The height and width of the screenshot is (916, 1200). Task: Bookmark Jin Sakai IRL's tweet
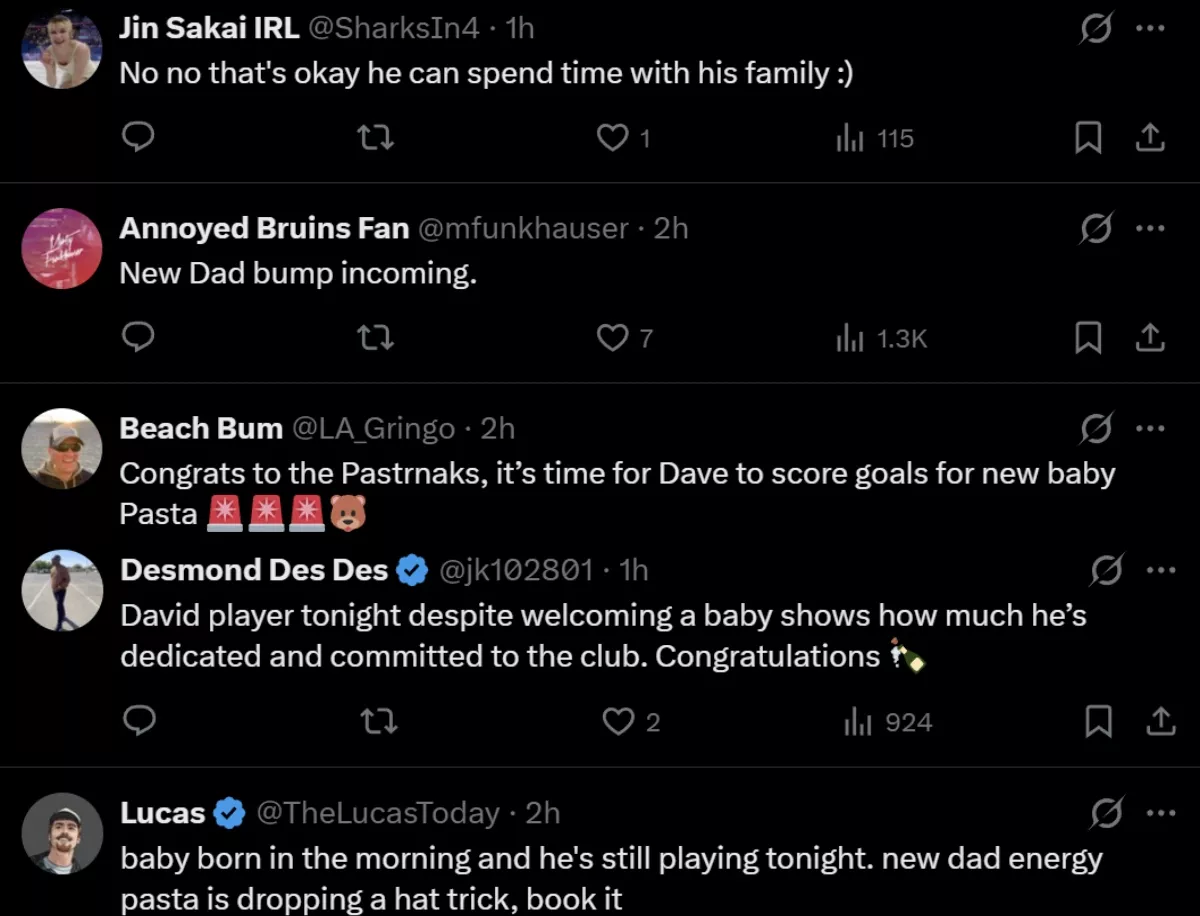tap(1088, 137)
